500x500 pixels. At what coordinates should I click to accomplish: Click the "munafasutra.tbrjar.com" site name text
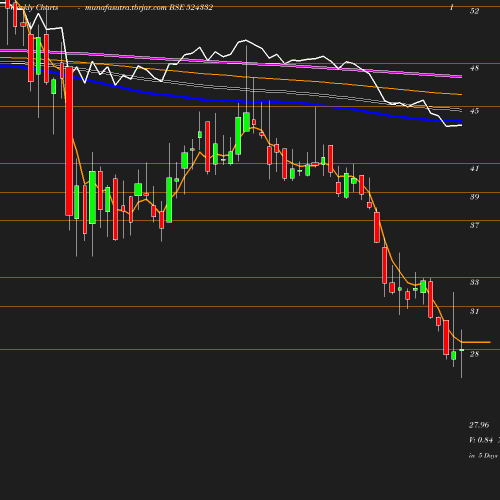(x=126, y=8)
